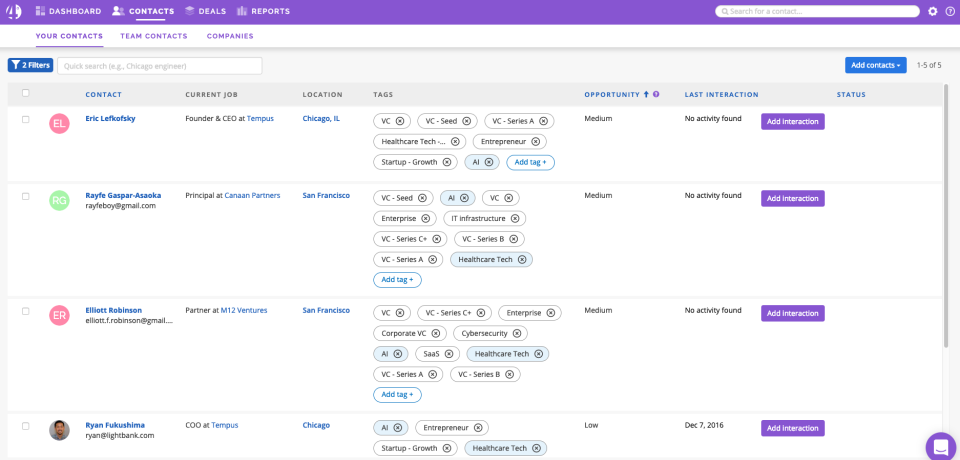Viewport: 960px width, 460px height.
Task: Sort by the Last Interaction column header
Action: pyautogui.click(x=721, y=94)
